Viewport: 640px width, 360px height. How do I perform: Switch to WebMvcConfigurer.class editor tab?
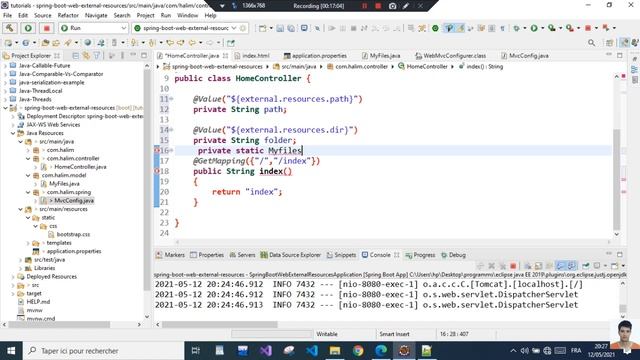(x=454, y=56)
